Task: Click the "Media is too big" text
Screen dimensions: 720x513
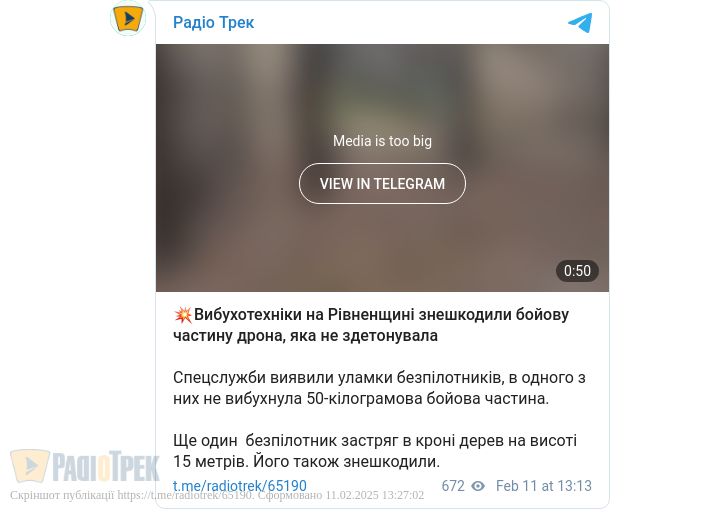Action: coord(382,141)
